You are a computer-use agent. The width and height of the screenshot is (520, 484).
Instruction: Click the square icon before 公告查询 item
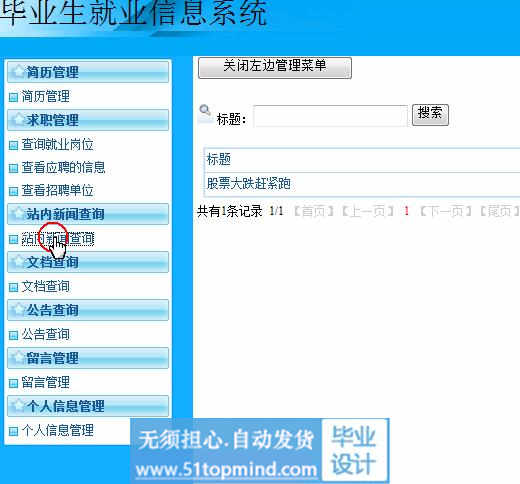pyautogui.click(x=13, y=335)
